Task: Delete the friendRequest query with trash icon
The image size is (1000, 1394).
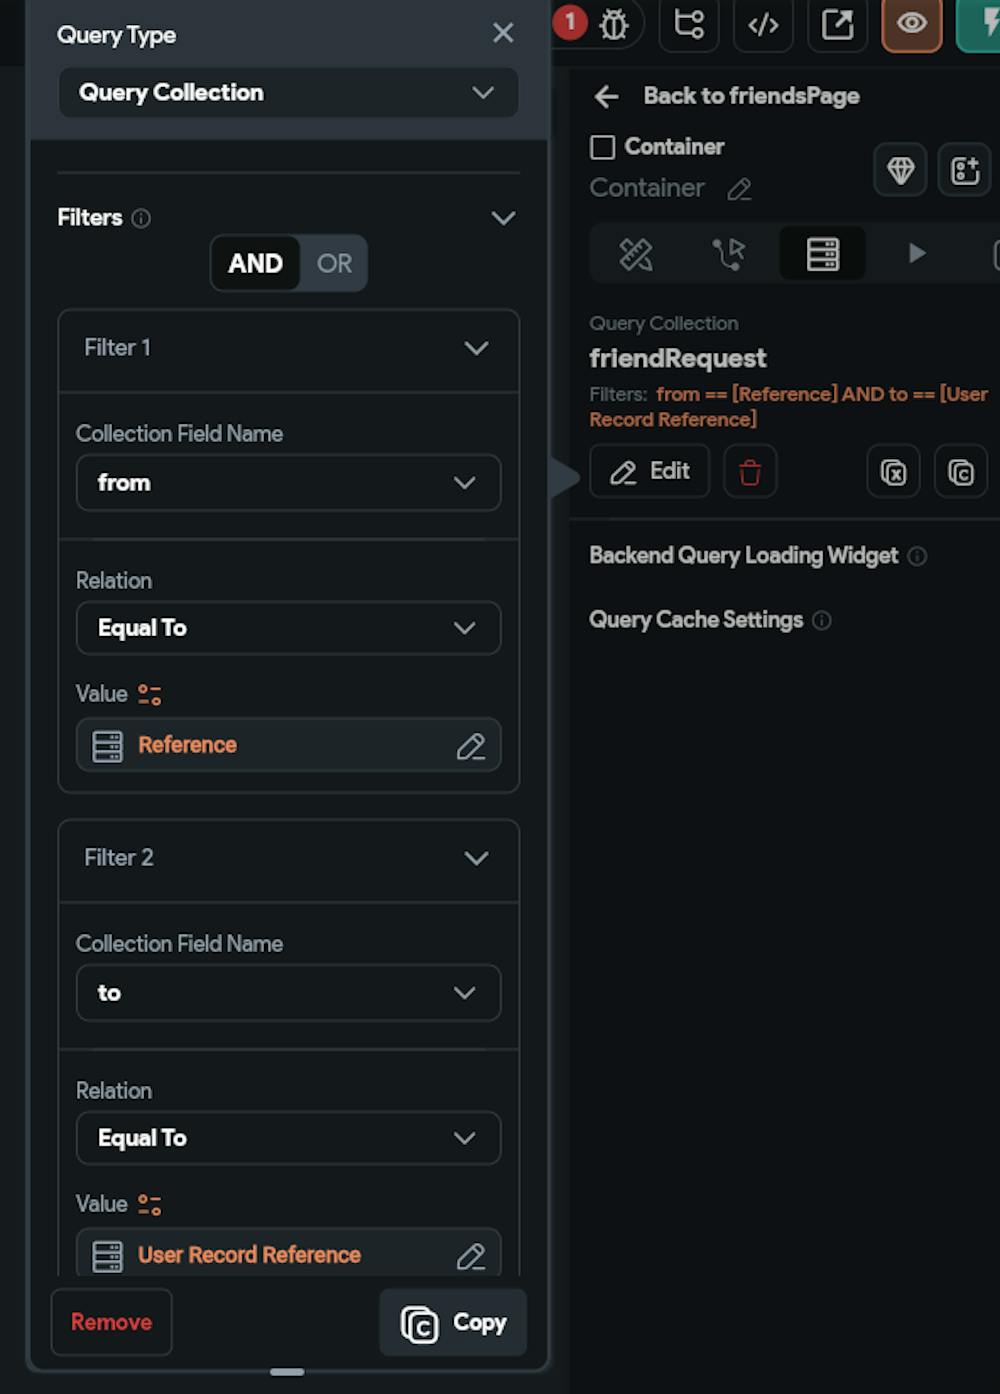Action: pyautogui.click(x=750, y=471)
